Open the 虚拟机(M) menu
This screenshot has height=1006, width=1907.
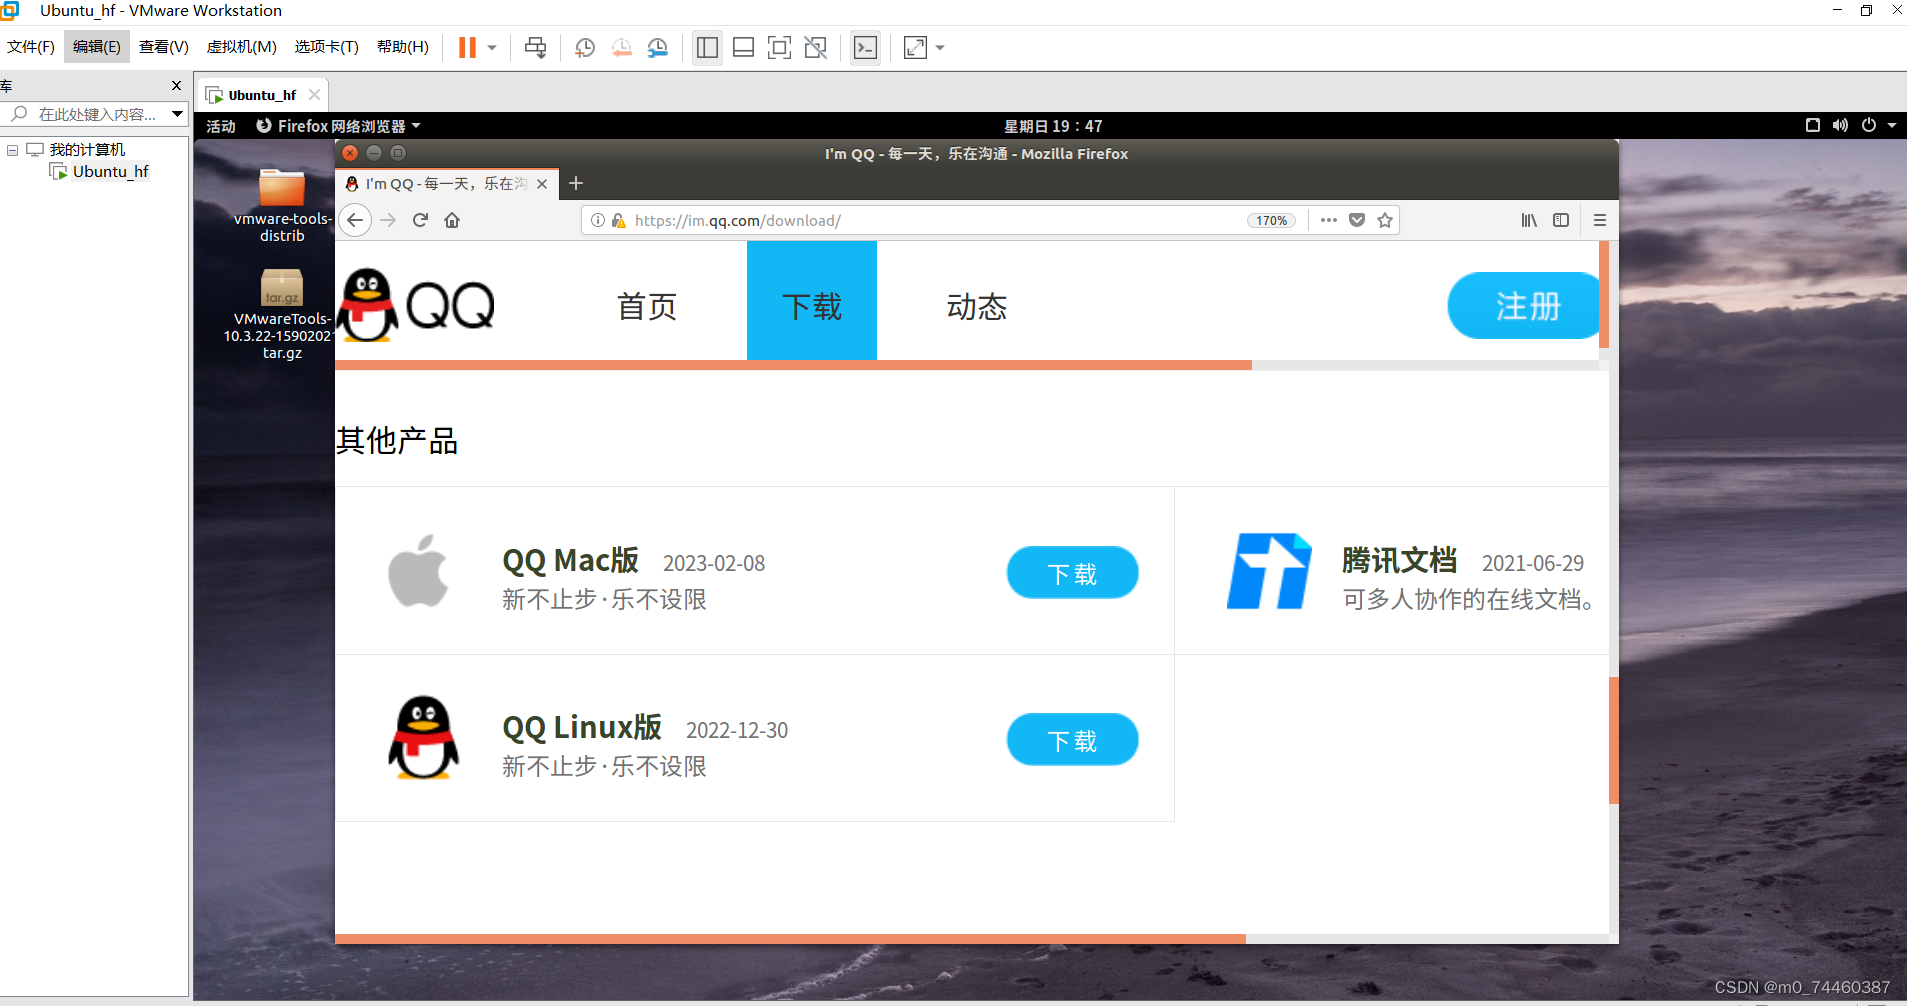(x=241, y=46)
